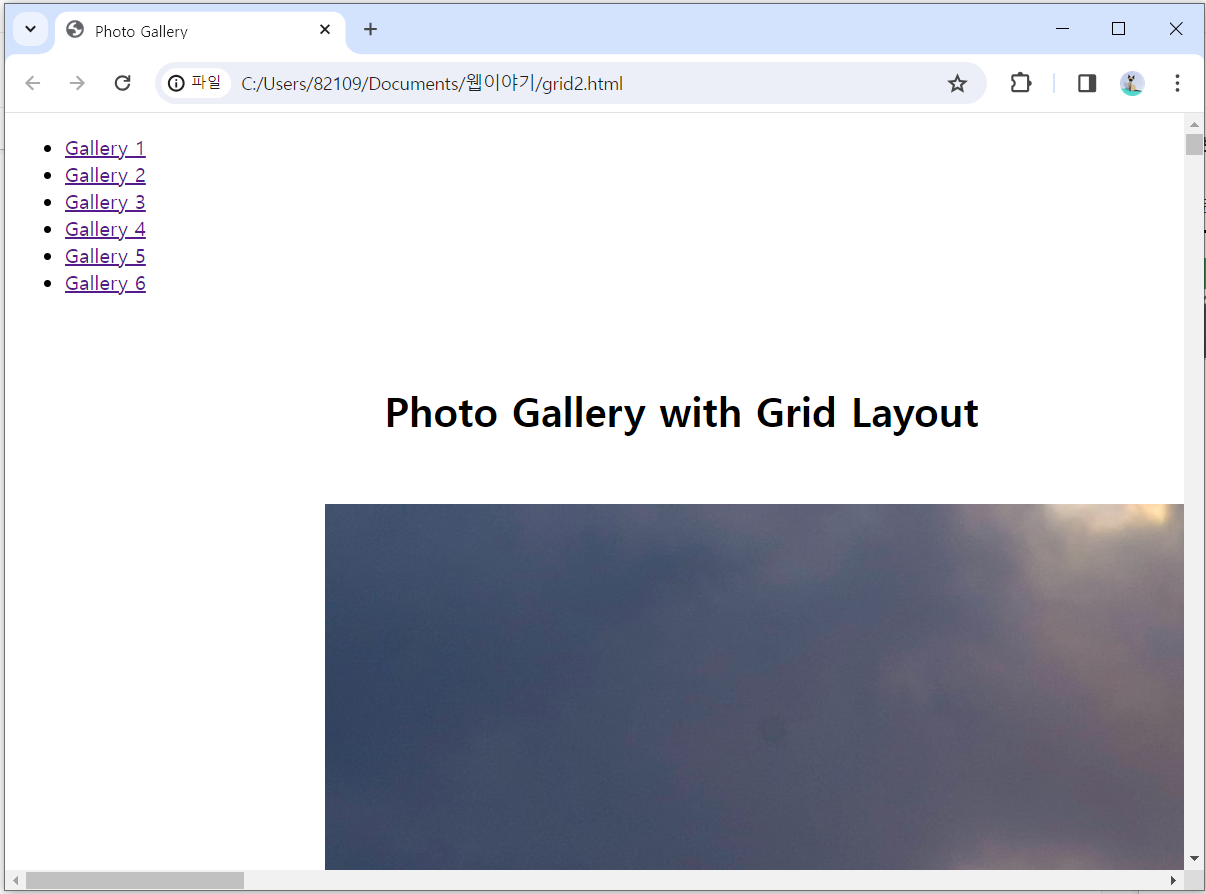Reload the current page
Image resolution: width=1206 pixels, height=894 pixels.
point(122,83)
